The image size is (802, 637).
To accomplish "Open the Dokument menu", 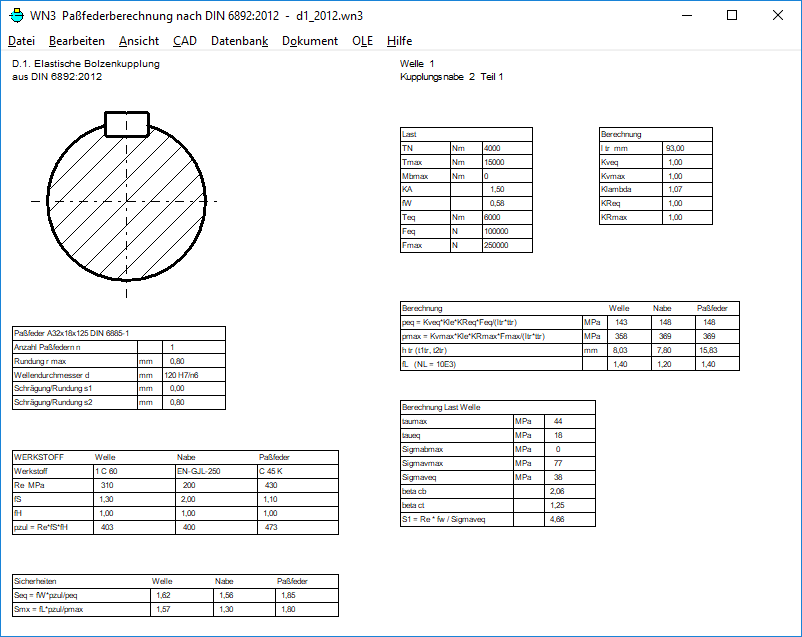I will [310, 41].
